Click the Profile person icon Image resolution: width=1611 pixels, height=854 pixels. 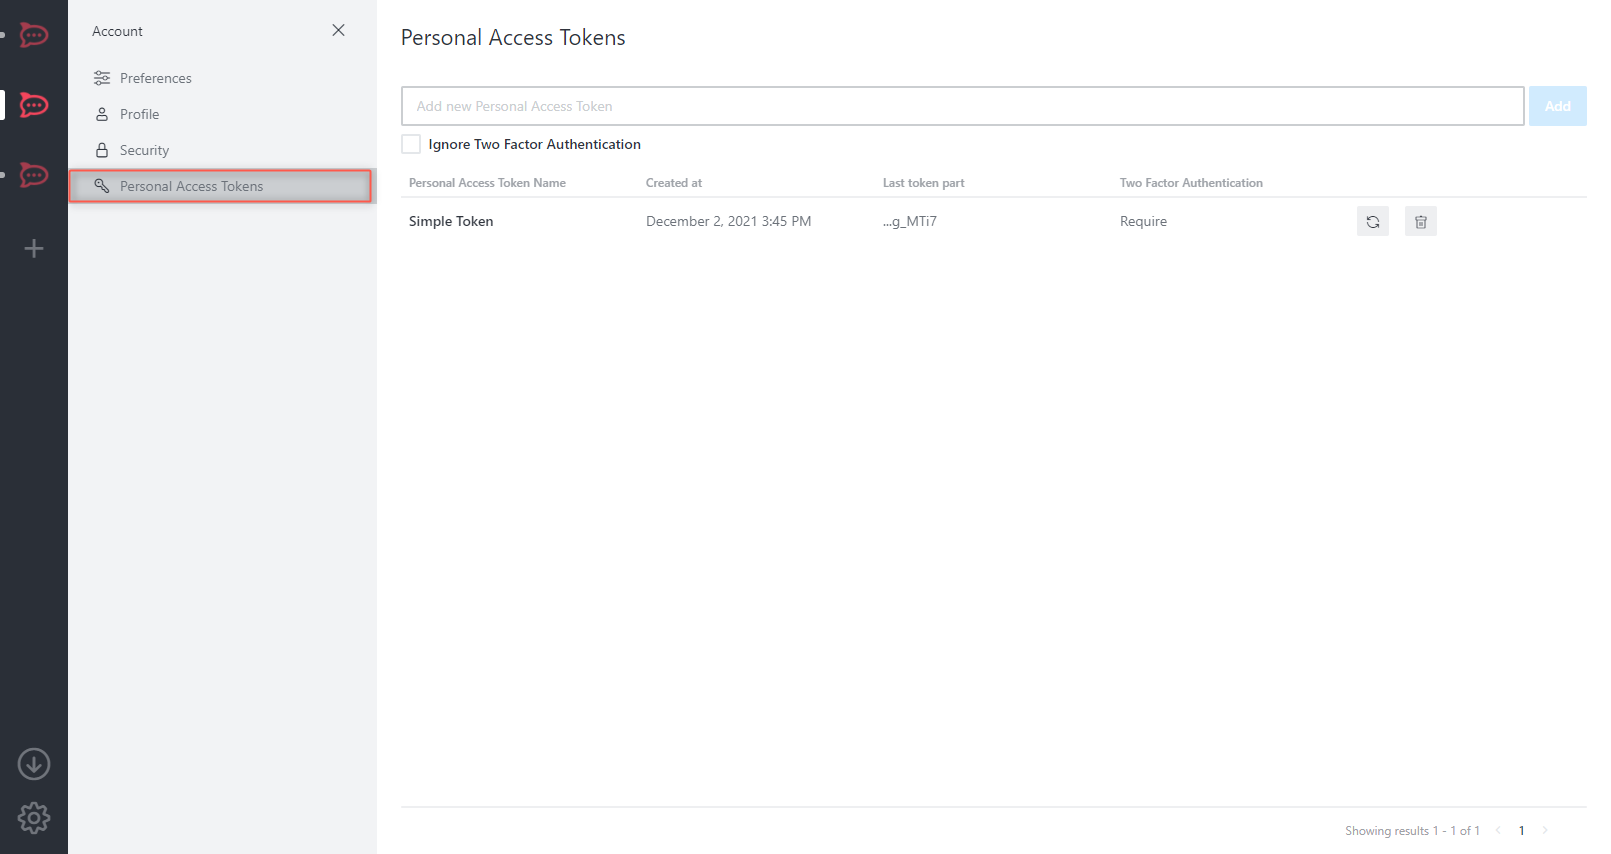click(x=102, y=114)
